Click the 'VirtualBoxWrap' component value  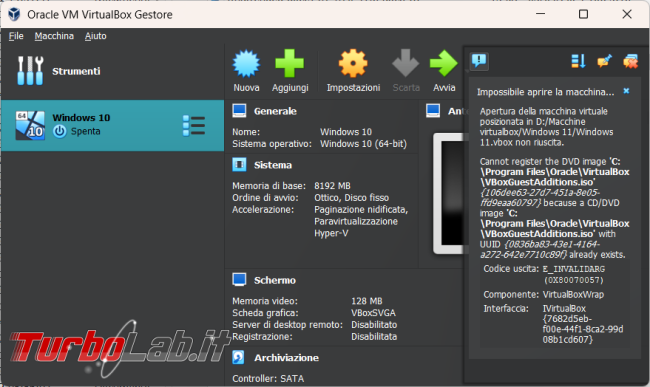point(573,295)
